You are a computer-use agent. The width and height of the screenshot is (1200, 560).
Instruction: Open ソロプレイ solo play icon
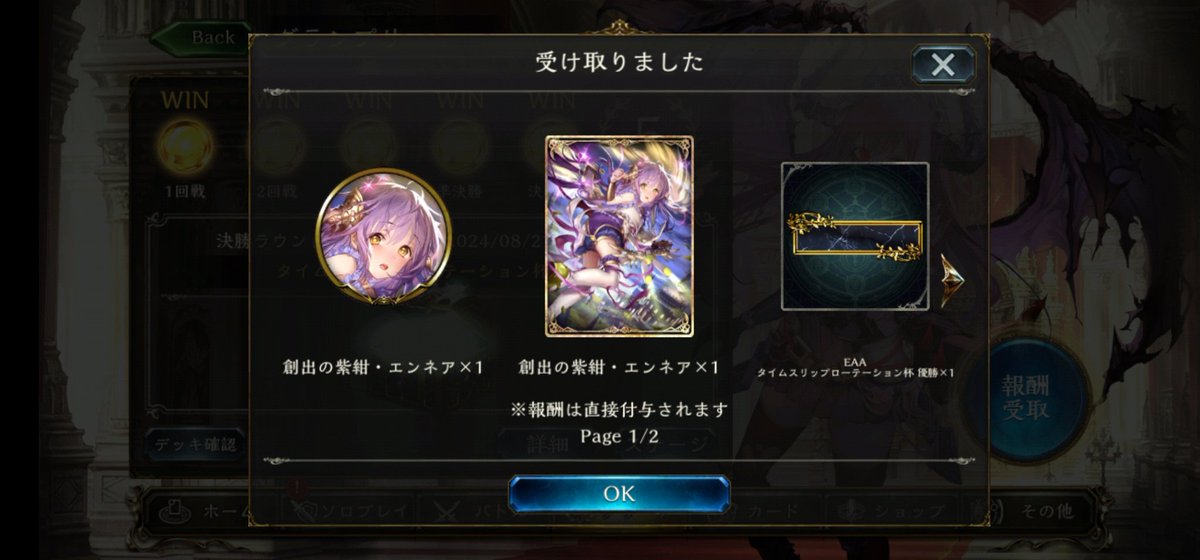(x=302, y=511)
